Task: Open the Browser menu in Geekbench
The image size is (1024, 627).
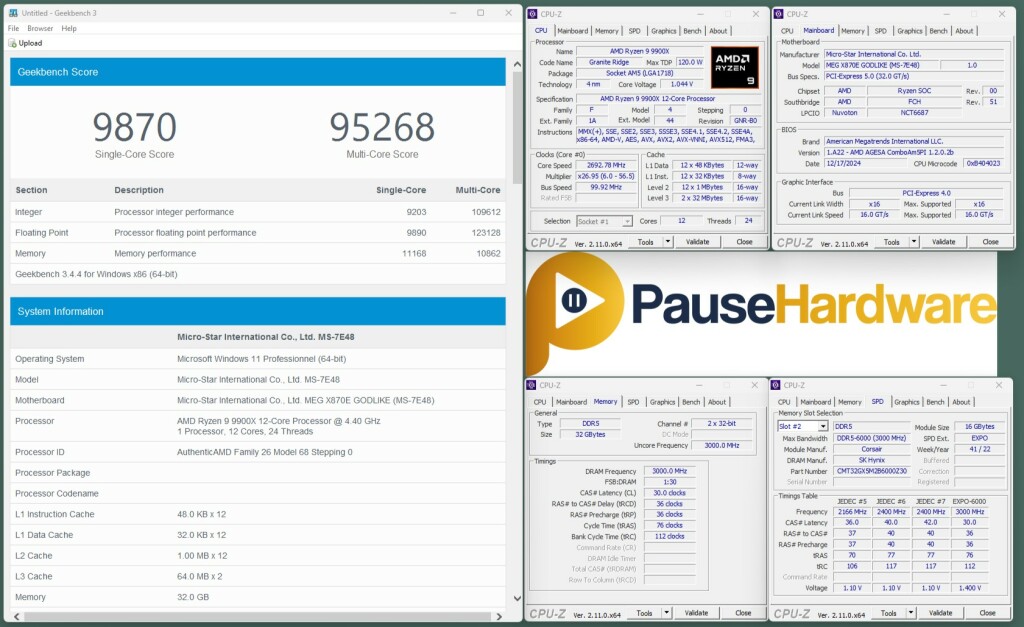Action: point(40,28)
